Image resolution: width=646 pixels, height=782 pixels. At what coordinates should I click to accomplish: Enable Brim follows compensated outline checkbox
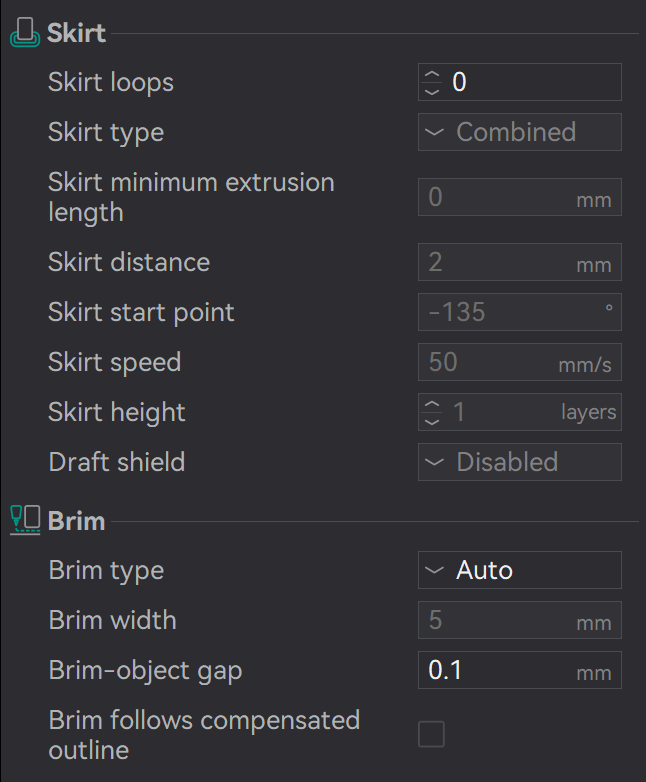[x=431, y=735]
